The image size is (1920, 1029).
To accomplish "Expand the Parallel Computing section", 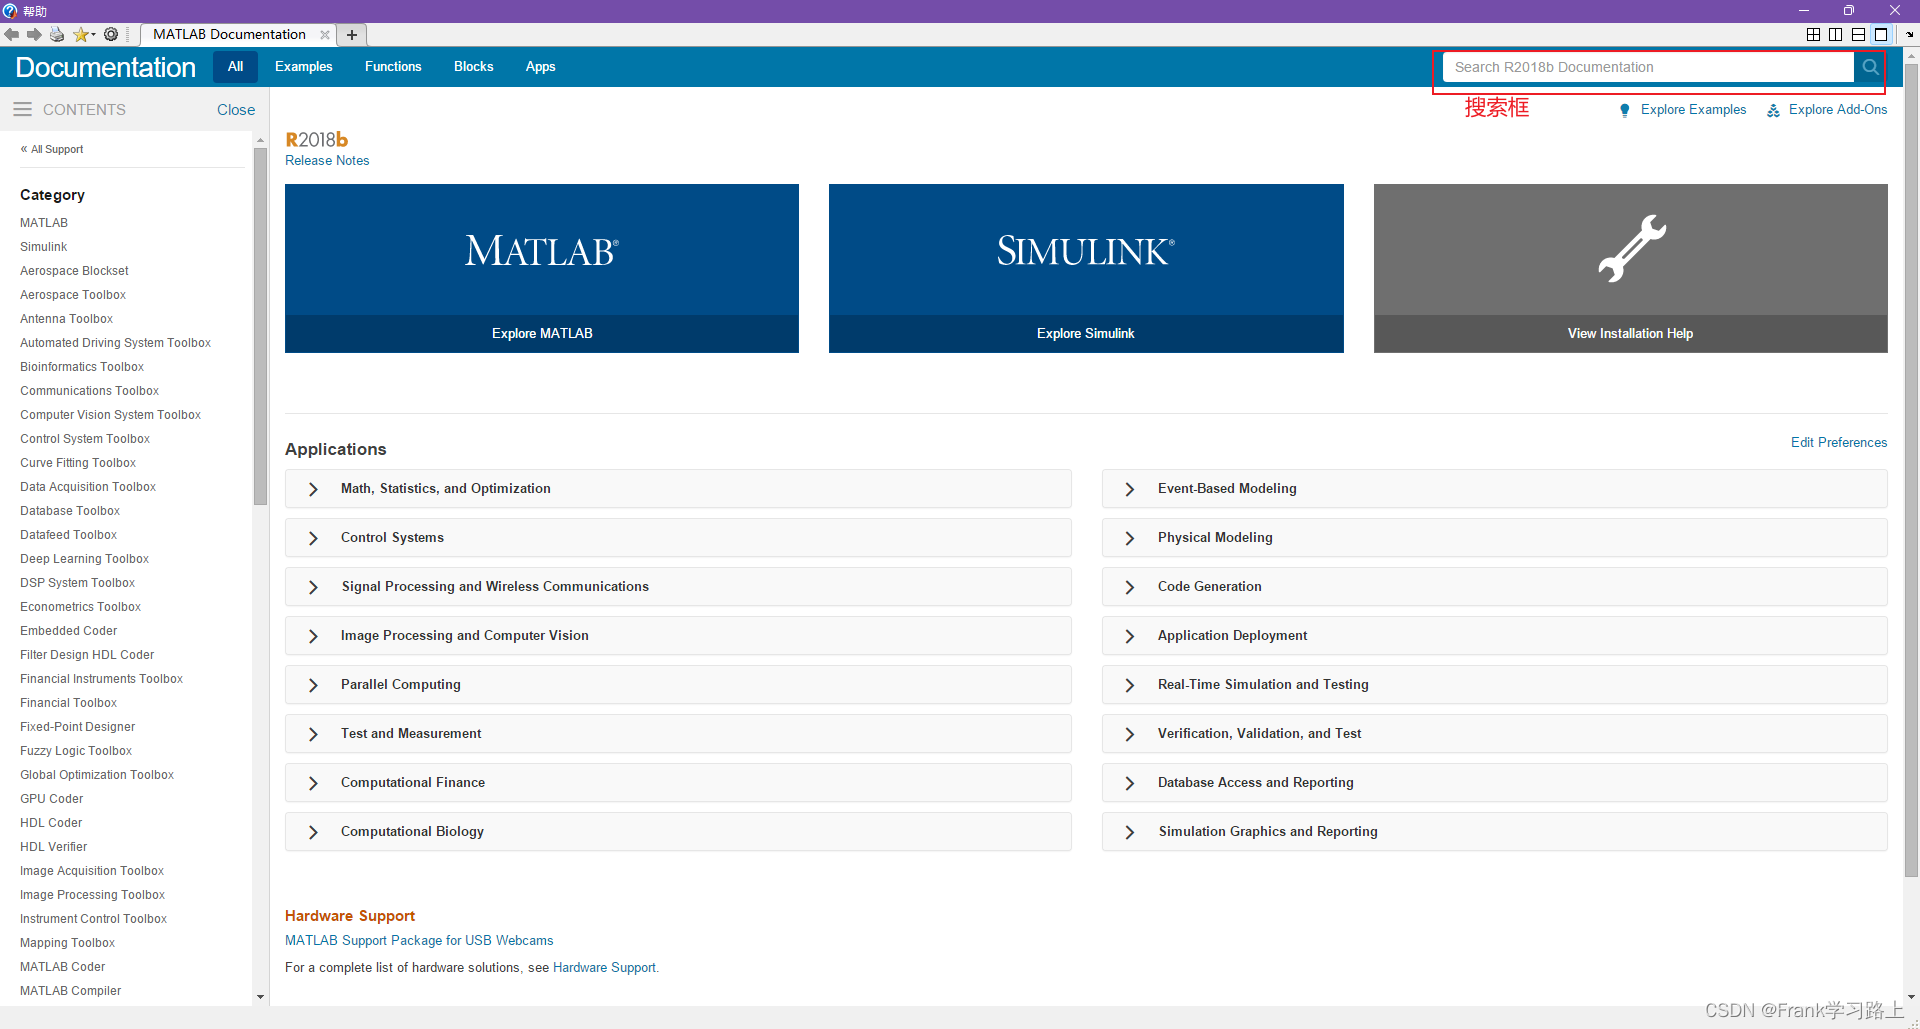I will coord(678,685).
